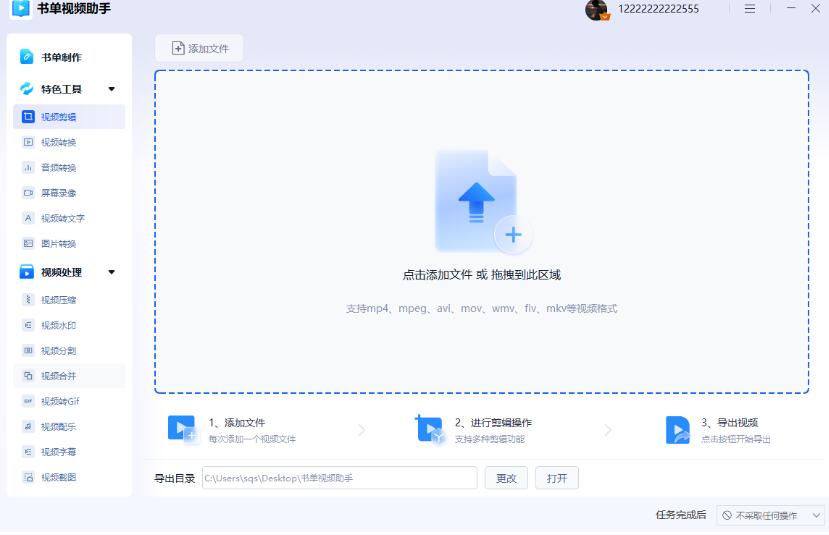Screen dimensions: 829x535
Task: Open the 视频合并 tool icon
Action: pyautogui.click(x=29, y=376)
